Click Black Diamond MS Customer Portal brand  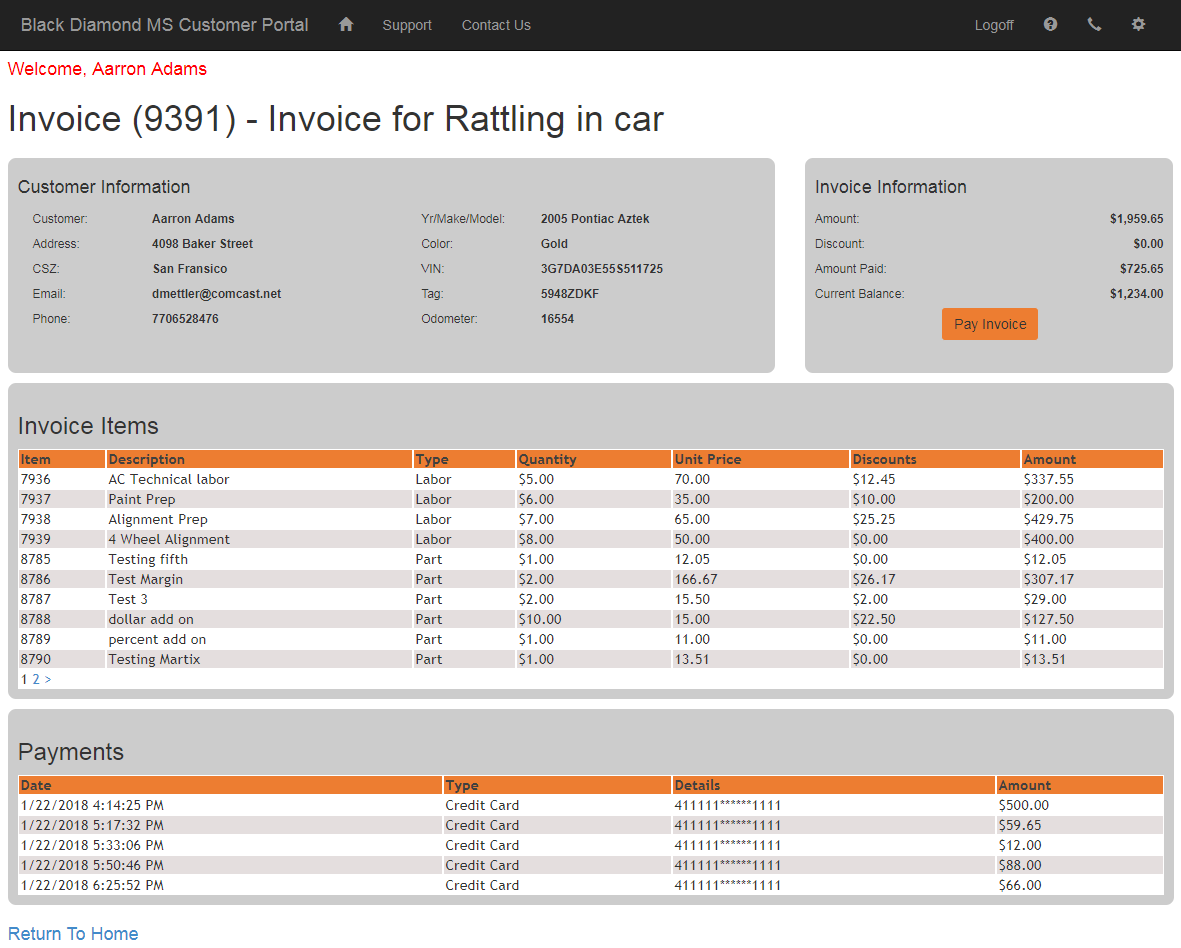[x=164, y=25]
